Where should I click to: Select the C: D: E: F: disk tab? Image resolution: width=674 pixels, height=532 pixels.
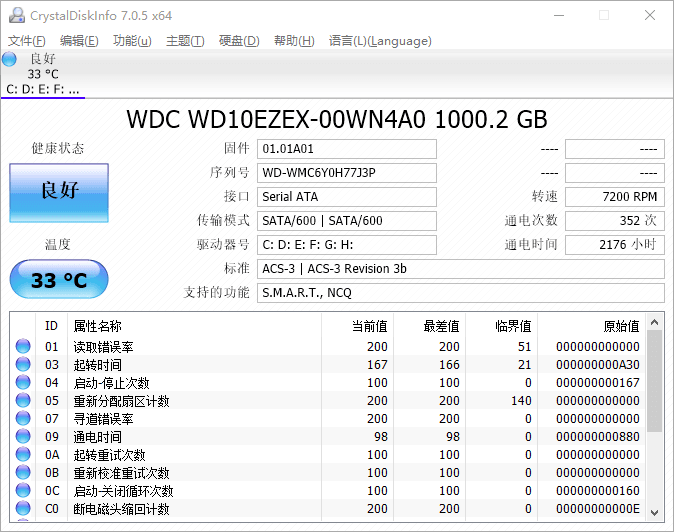tap(43, 89)
